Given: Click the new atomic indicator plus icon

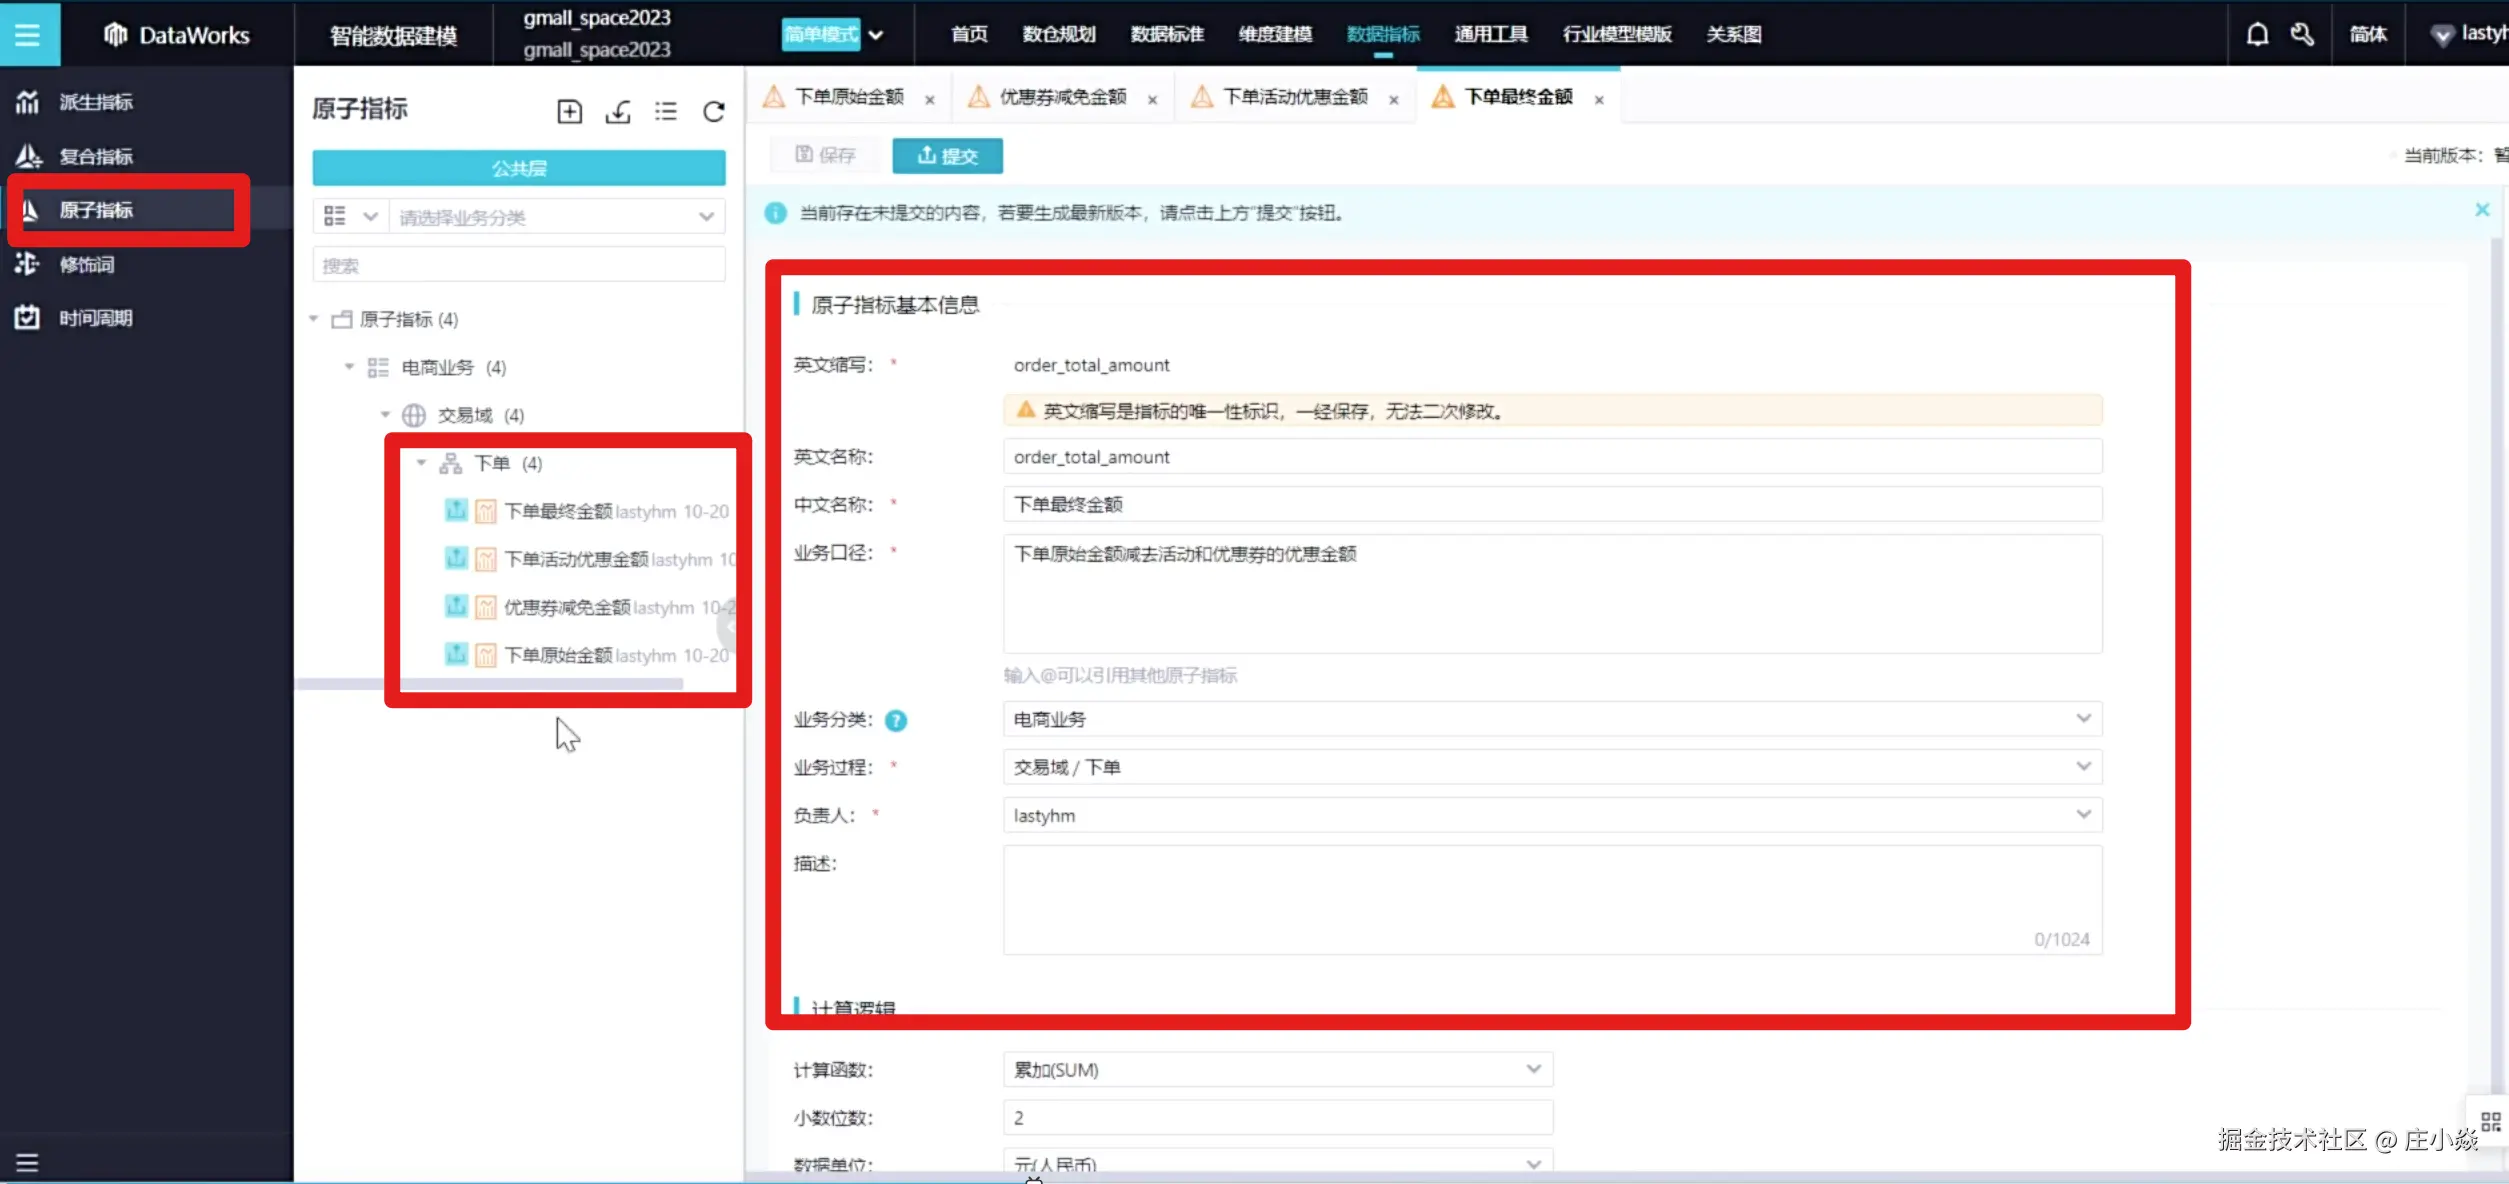Looking at the screenshot, I should tap(569, 111).
